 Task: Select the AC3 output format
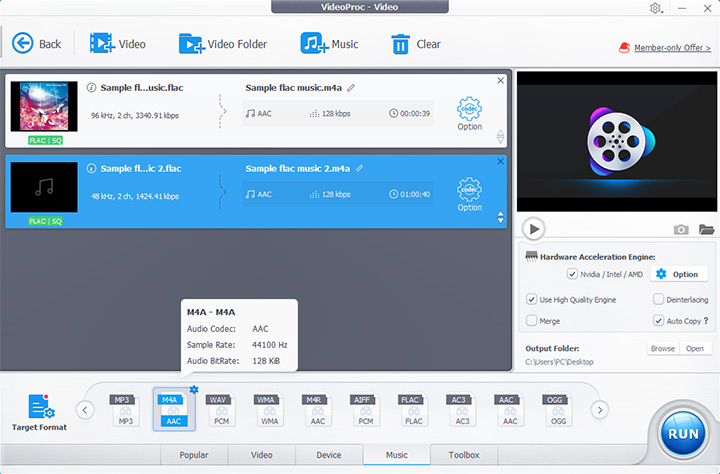click(461, 410)
